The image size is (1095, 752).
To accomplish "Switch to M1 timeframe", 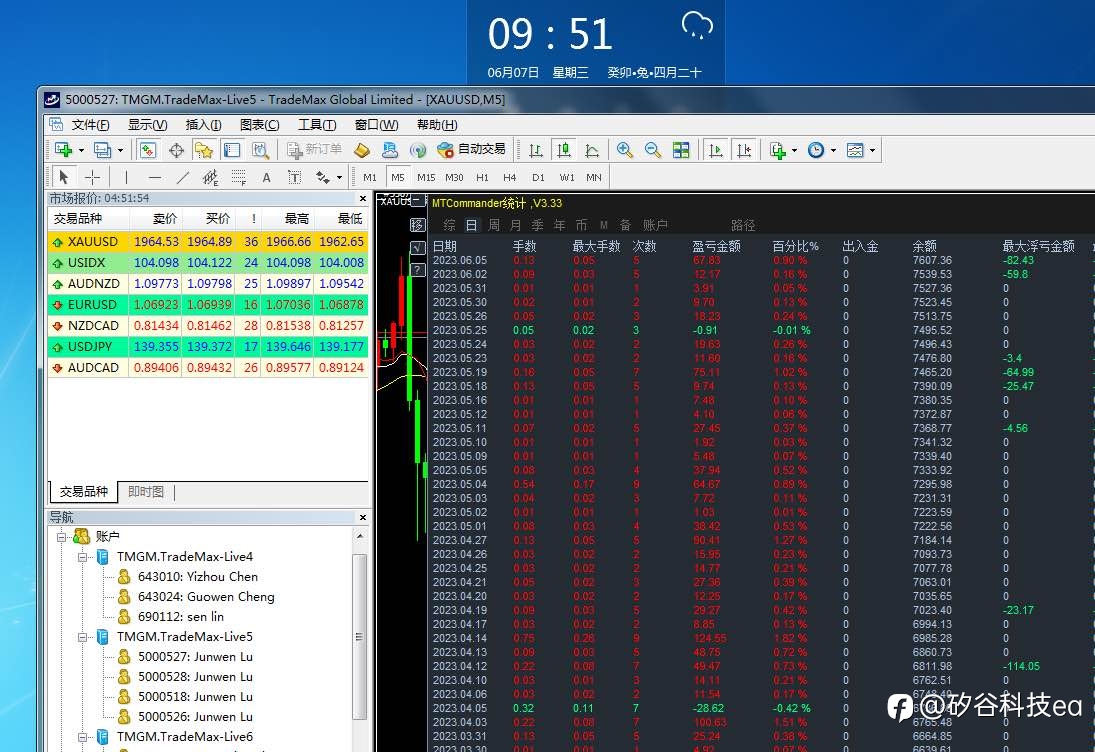I will coord(370,177).
